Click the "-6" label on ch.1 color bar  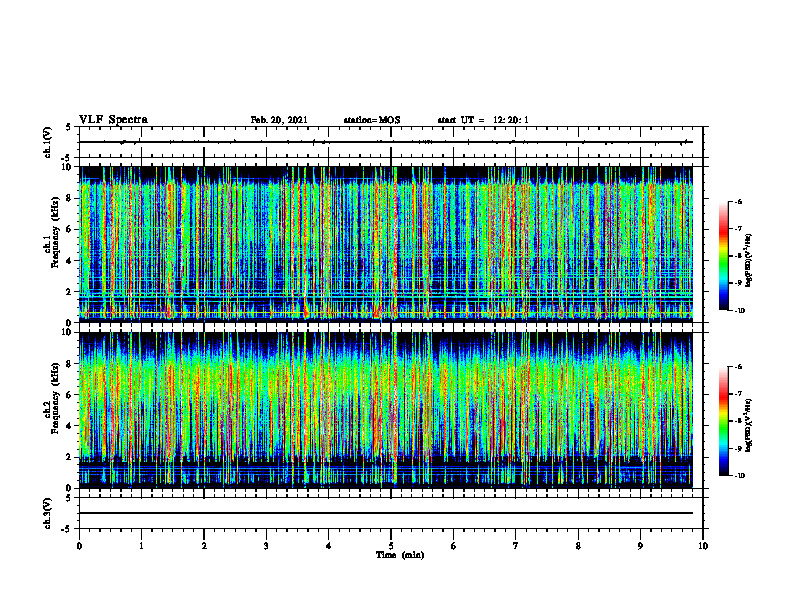coord(738,202)
